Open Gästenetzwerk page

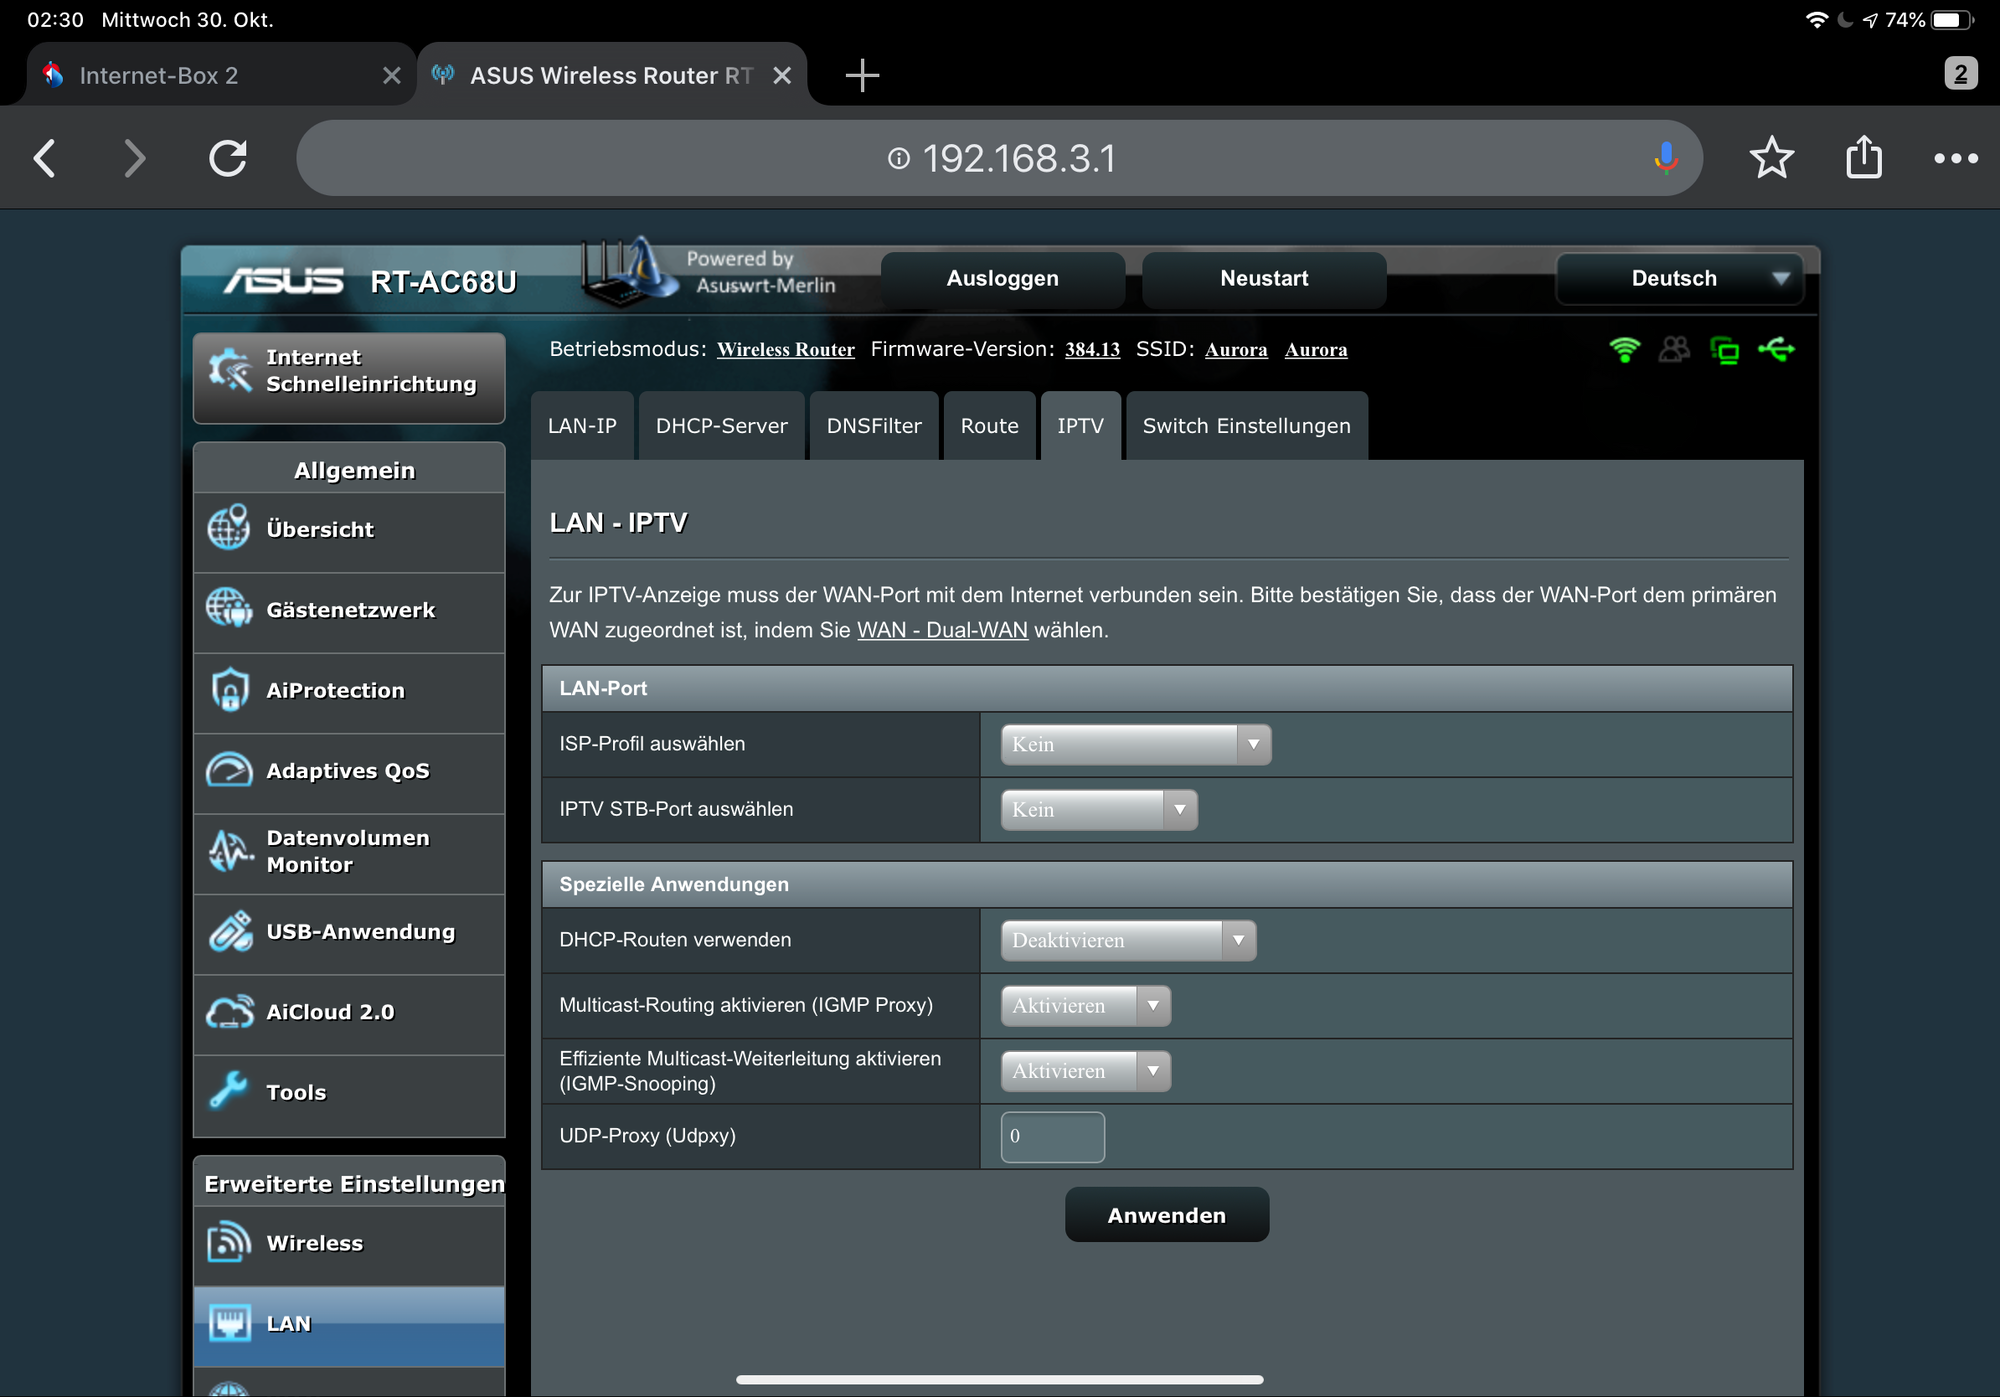click(x=349, y=611)
